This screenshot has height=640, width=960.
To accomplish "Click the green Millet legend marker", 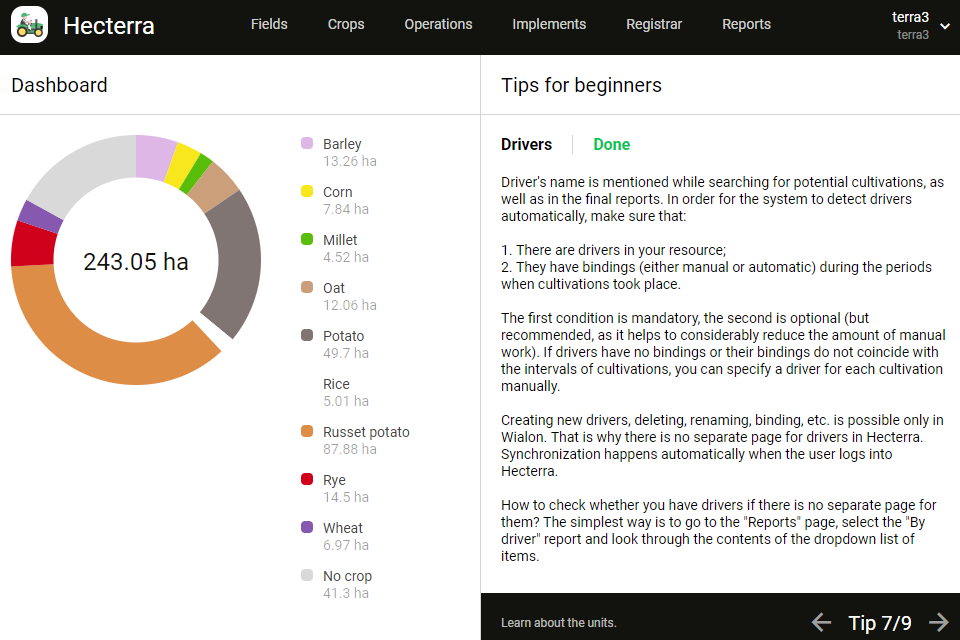I will [x=307, y=240].
